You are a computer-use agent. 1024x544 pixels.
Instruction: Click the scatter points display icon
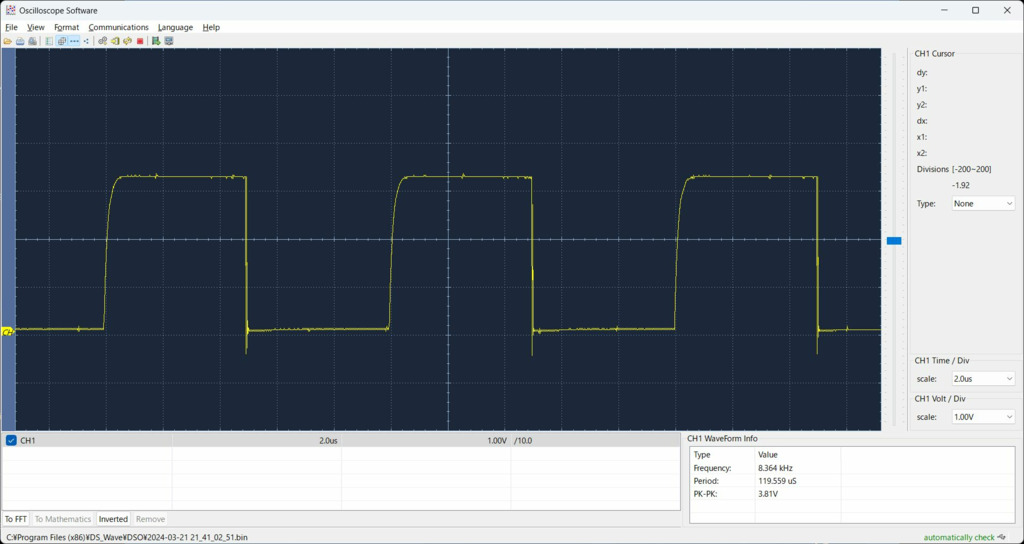coord(86,40)
